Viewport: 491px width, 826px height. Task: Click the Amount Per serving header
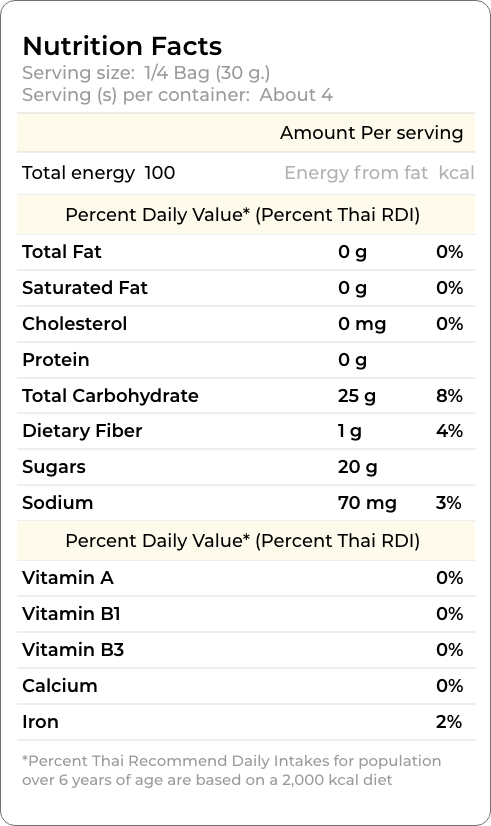point(371,133)
